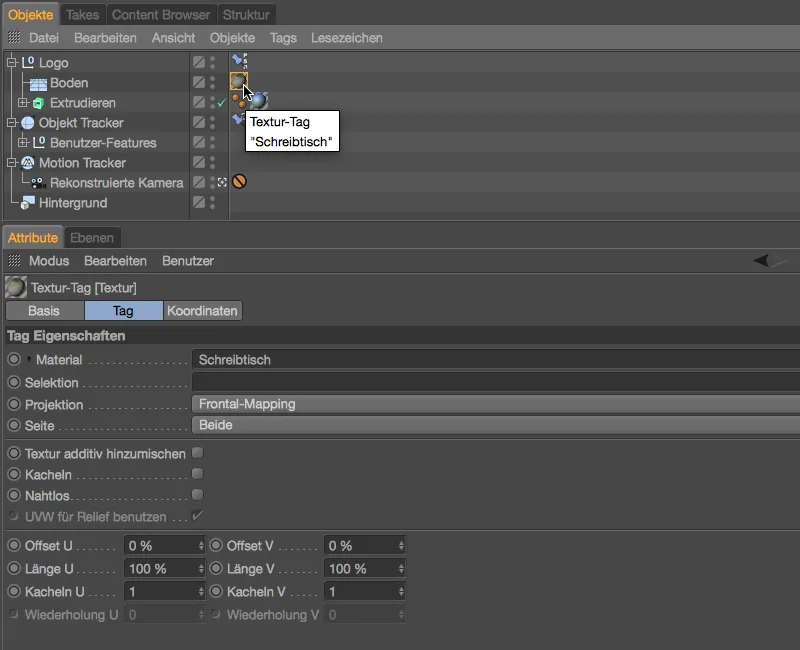The width and height of the screenshot is (800, 650).
Task: Expand Benutzer-Features children
Action: (22, 142)
